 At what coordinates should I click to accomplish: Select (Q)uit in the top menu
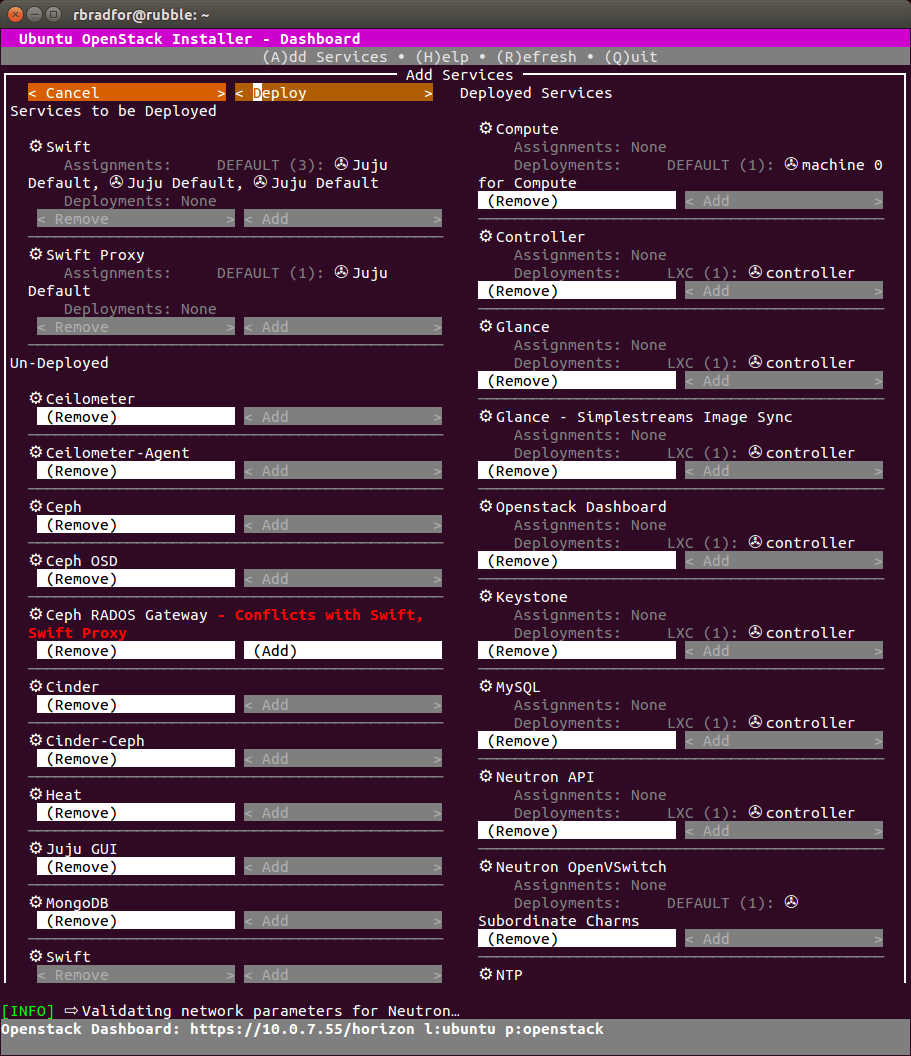click(x=631, y=57)
